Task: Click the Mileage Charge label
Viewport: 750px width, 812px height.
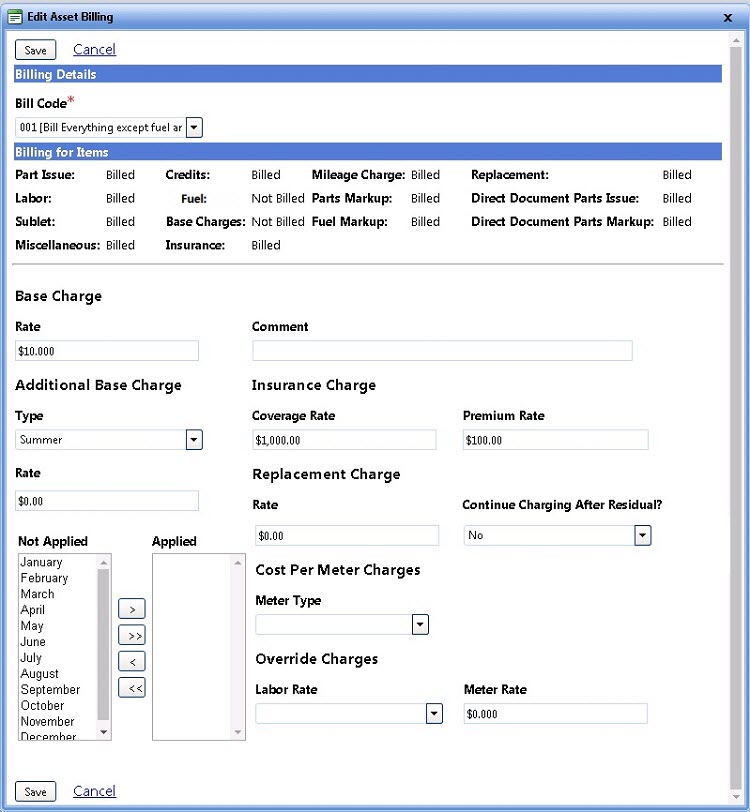Action: (358, 175)
